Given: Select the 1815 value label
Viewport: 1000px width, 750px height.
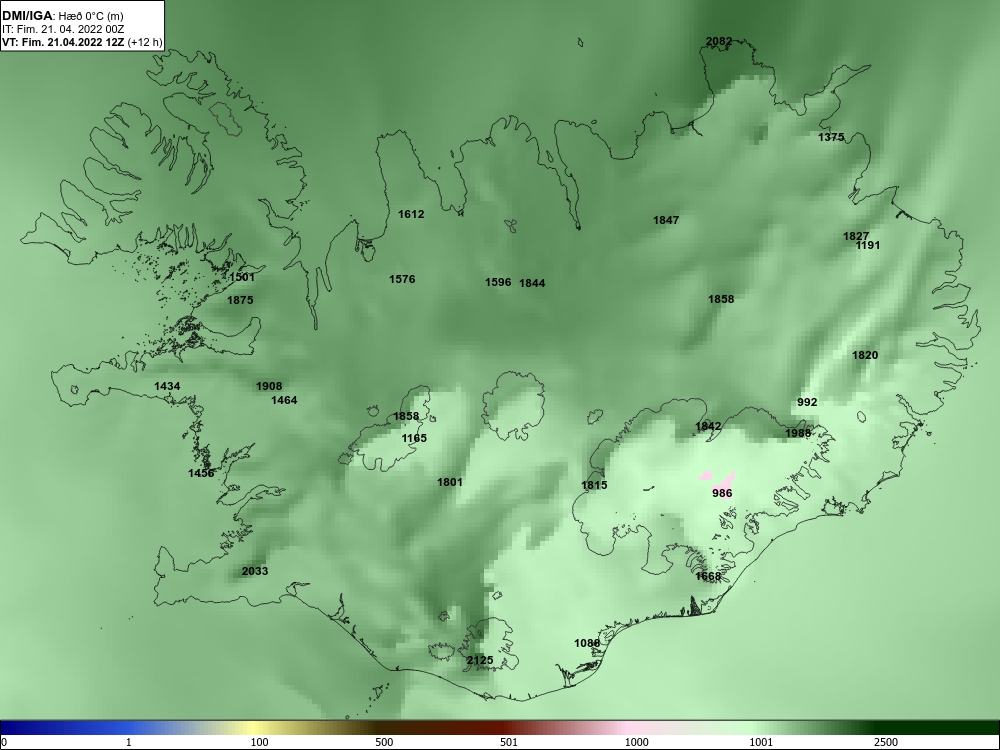Looking at the screenshot, I should pos(594,485).
